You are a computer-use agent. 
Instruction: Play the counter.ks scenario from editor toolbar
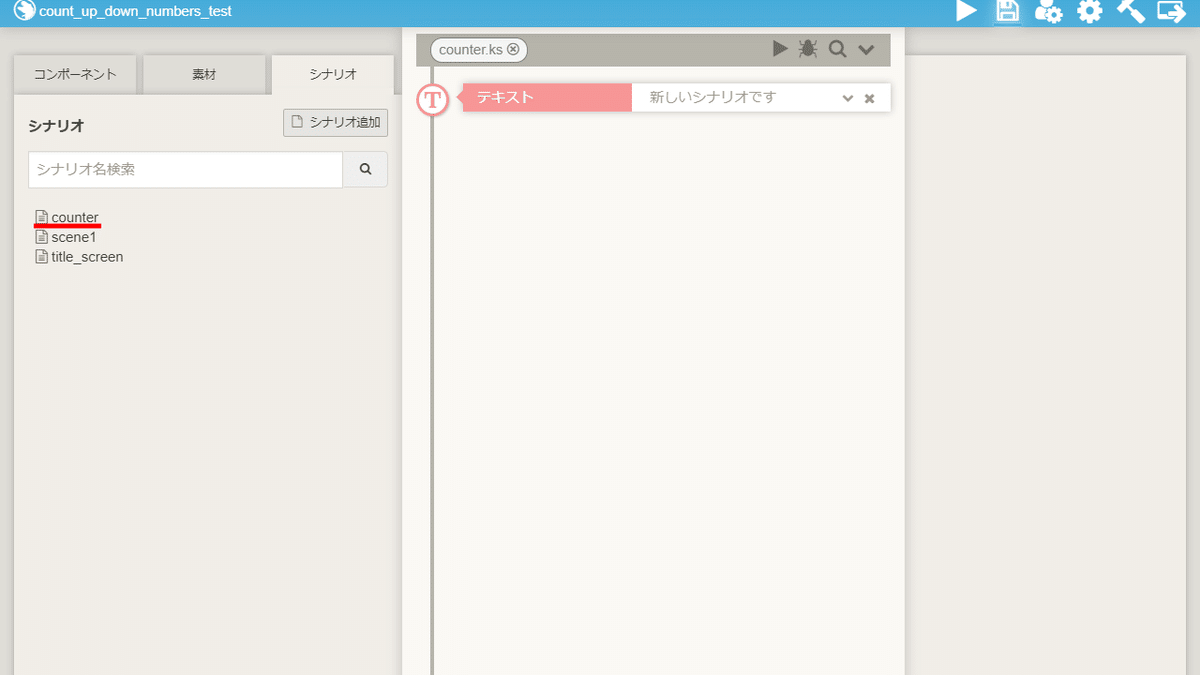click(780, 49)
